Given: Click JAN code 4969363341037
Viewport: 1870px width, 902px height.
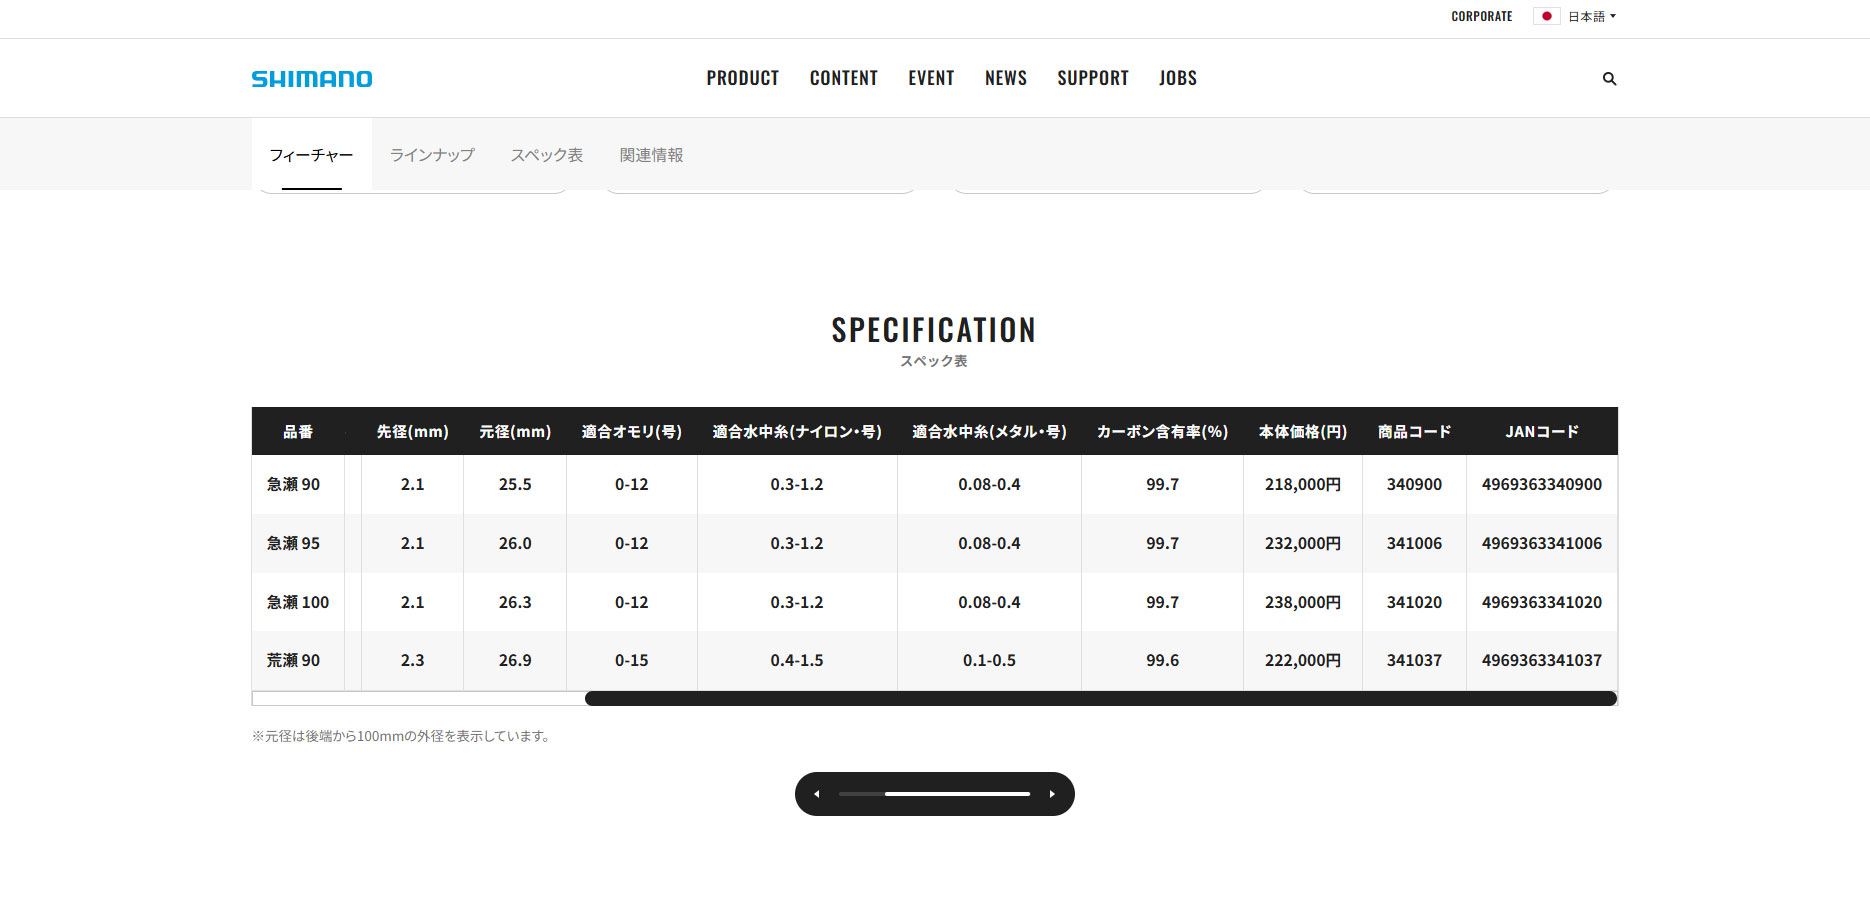Looking at the screenshot, I should (1542, 660).
